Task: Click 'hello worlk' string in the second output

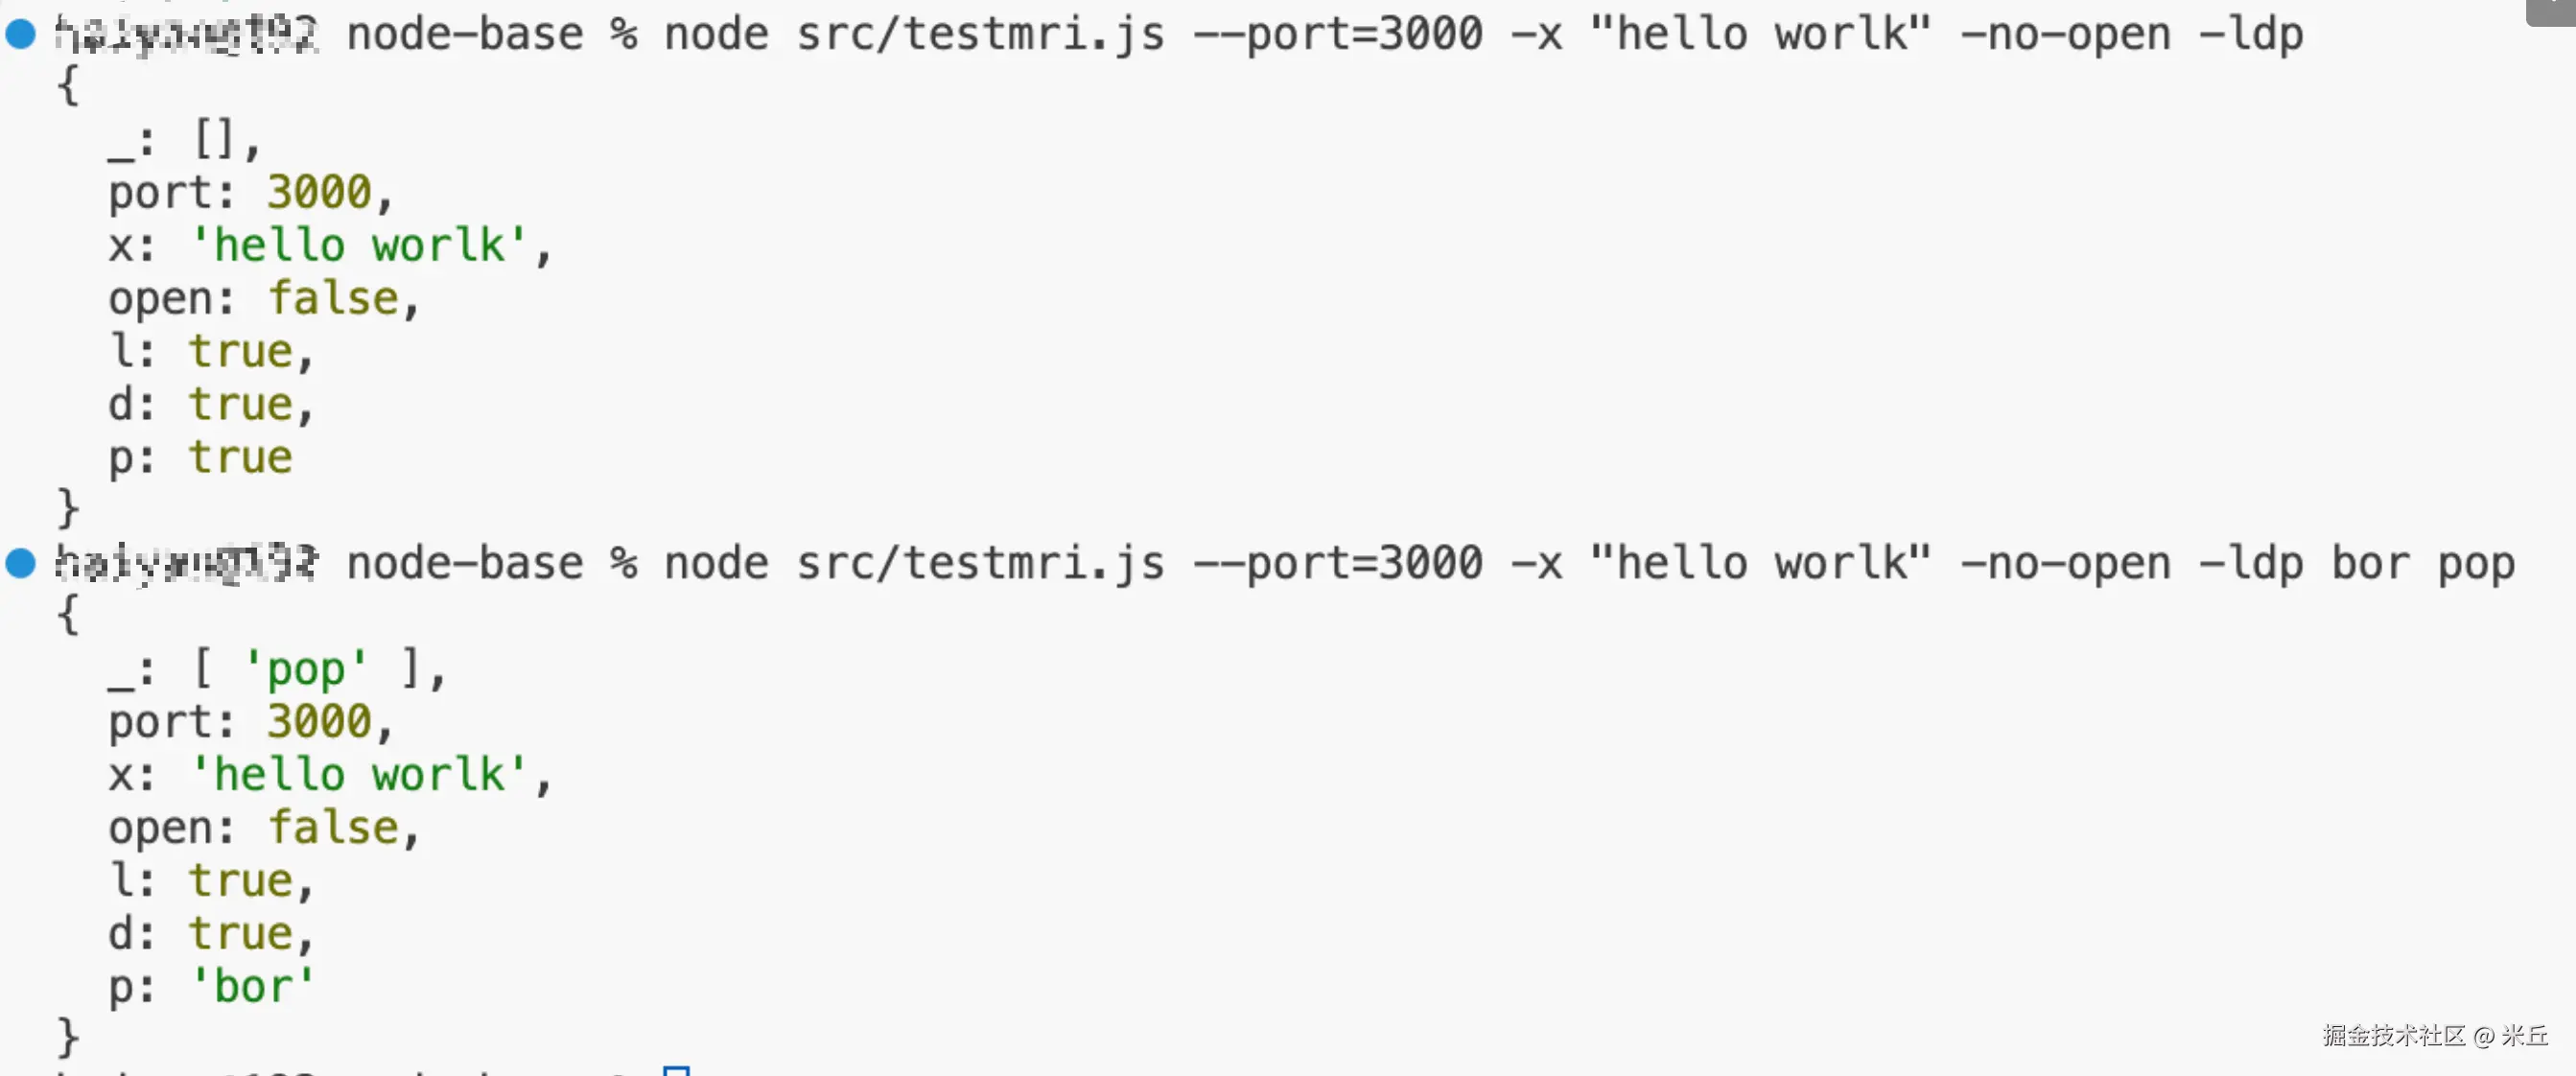Action: click(359, 775)
